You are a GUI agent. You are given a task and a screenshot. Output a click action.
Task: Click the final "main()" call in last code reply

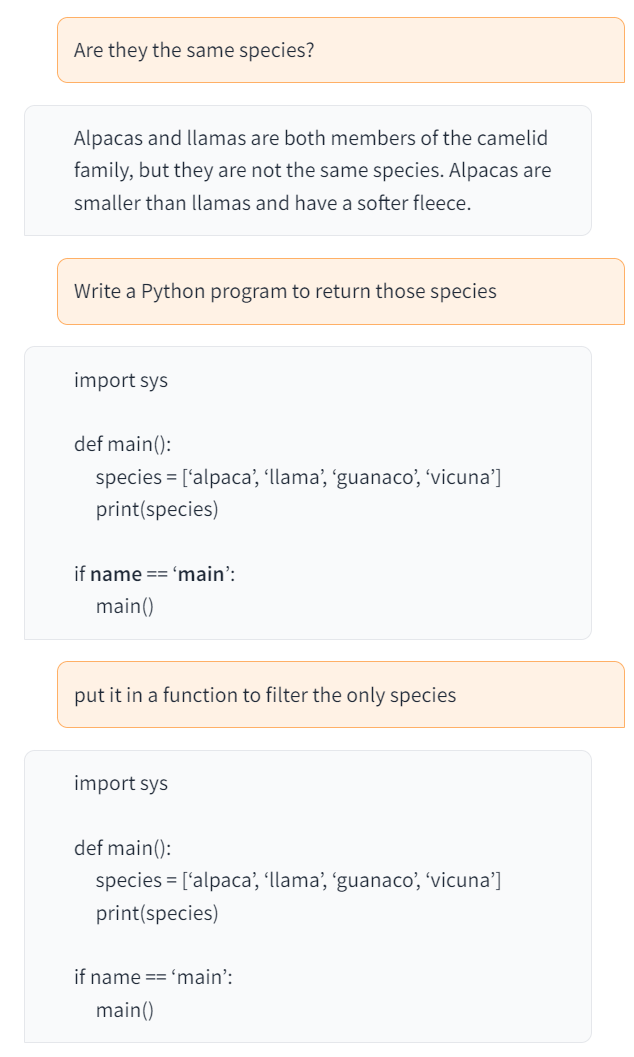pos(124,1010)
